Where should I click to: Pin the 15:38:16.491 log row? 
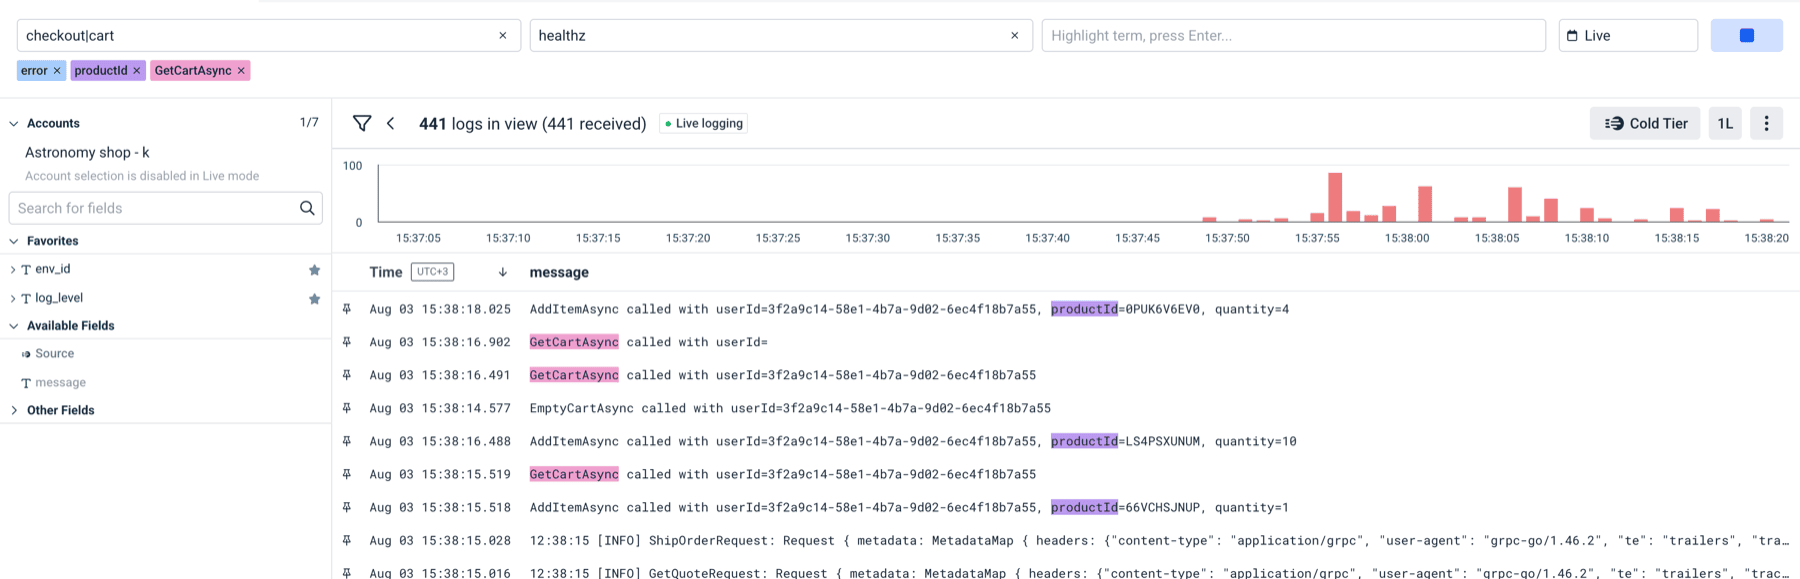coord(347,375)
